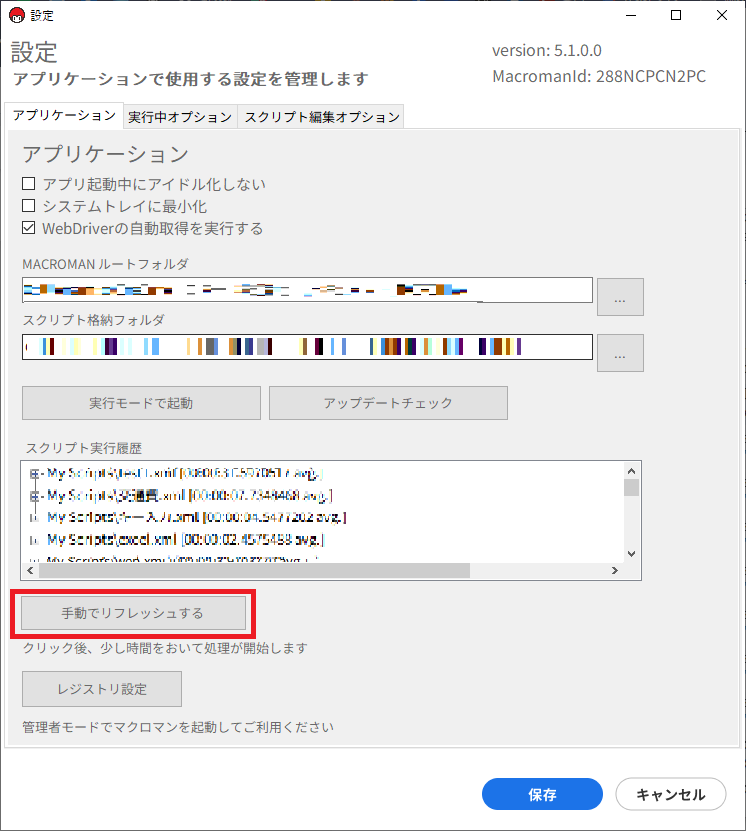Screen dimensions: 746x831
Task: Run アップデートチェック
Action: pyautogui.click(x=388, y=403)
